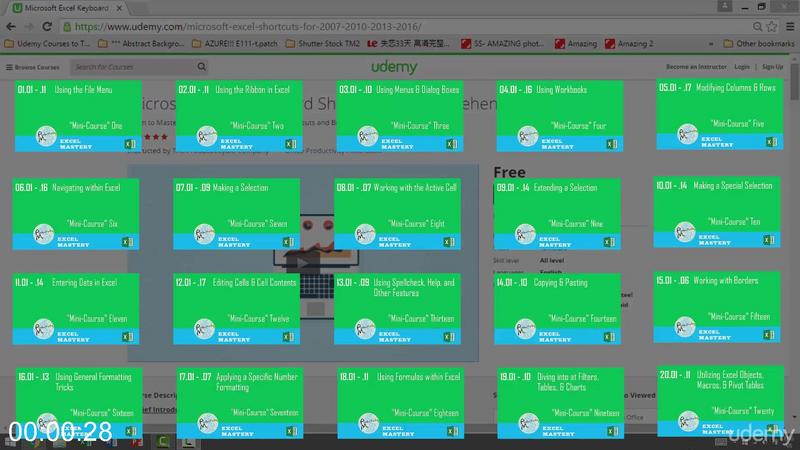The height and width of the screenshot is (450, 800).
Task: Select the Microsoft Excel Keyboard tab
Action: point(66,8)
